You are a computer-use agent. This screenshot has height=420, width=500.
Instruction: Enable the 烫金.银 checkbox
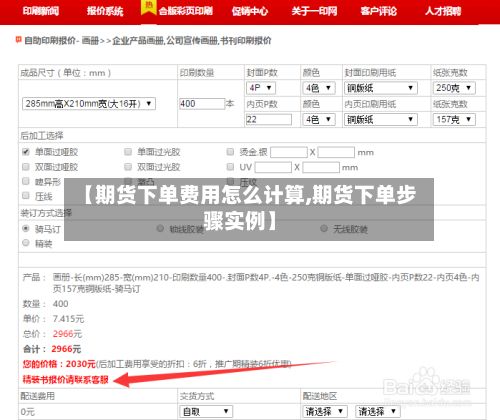point(230,152)
